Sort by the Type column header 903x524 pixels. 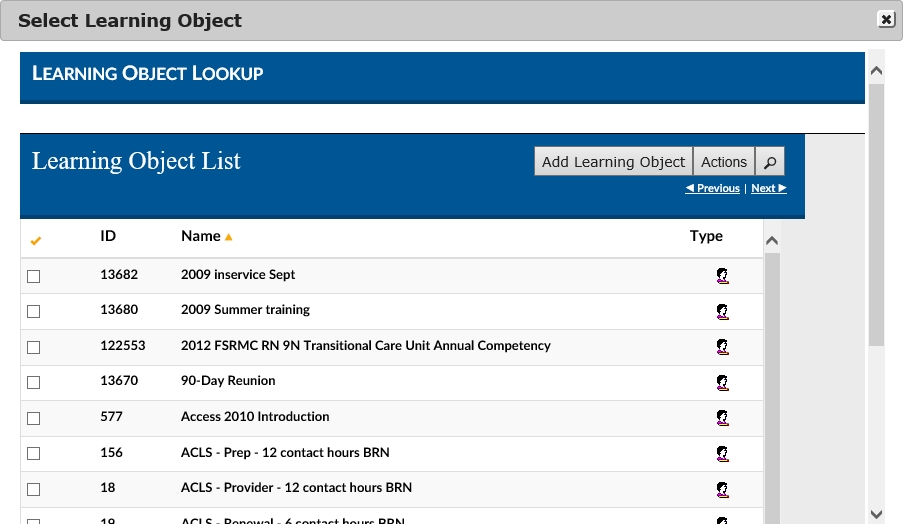click(706, 236)
